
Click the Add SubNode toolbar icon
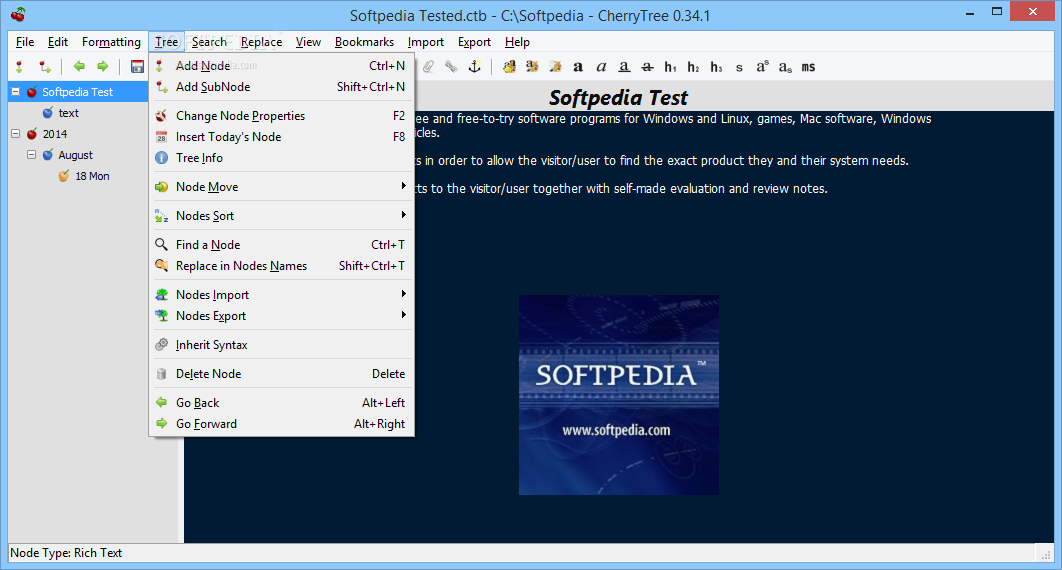pos(45,66)
